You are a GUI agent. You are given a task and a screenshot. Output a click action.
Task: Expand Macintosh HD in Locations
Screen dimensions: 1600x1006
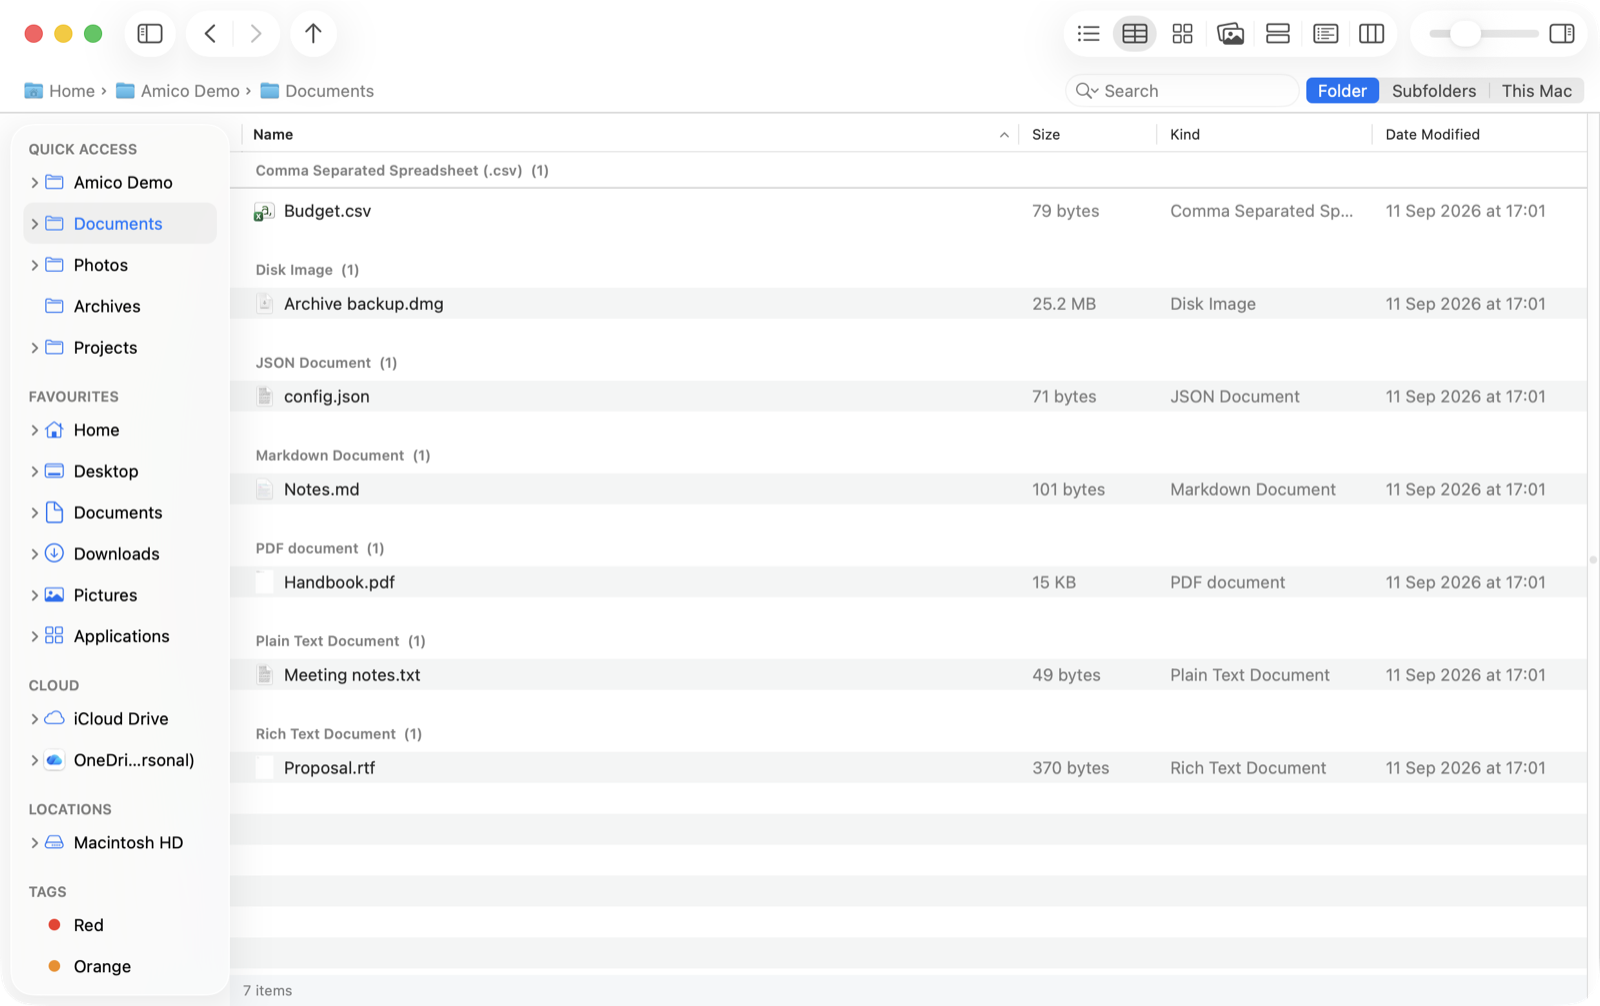point(34,843)
